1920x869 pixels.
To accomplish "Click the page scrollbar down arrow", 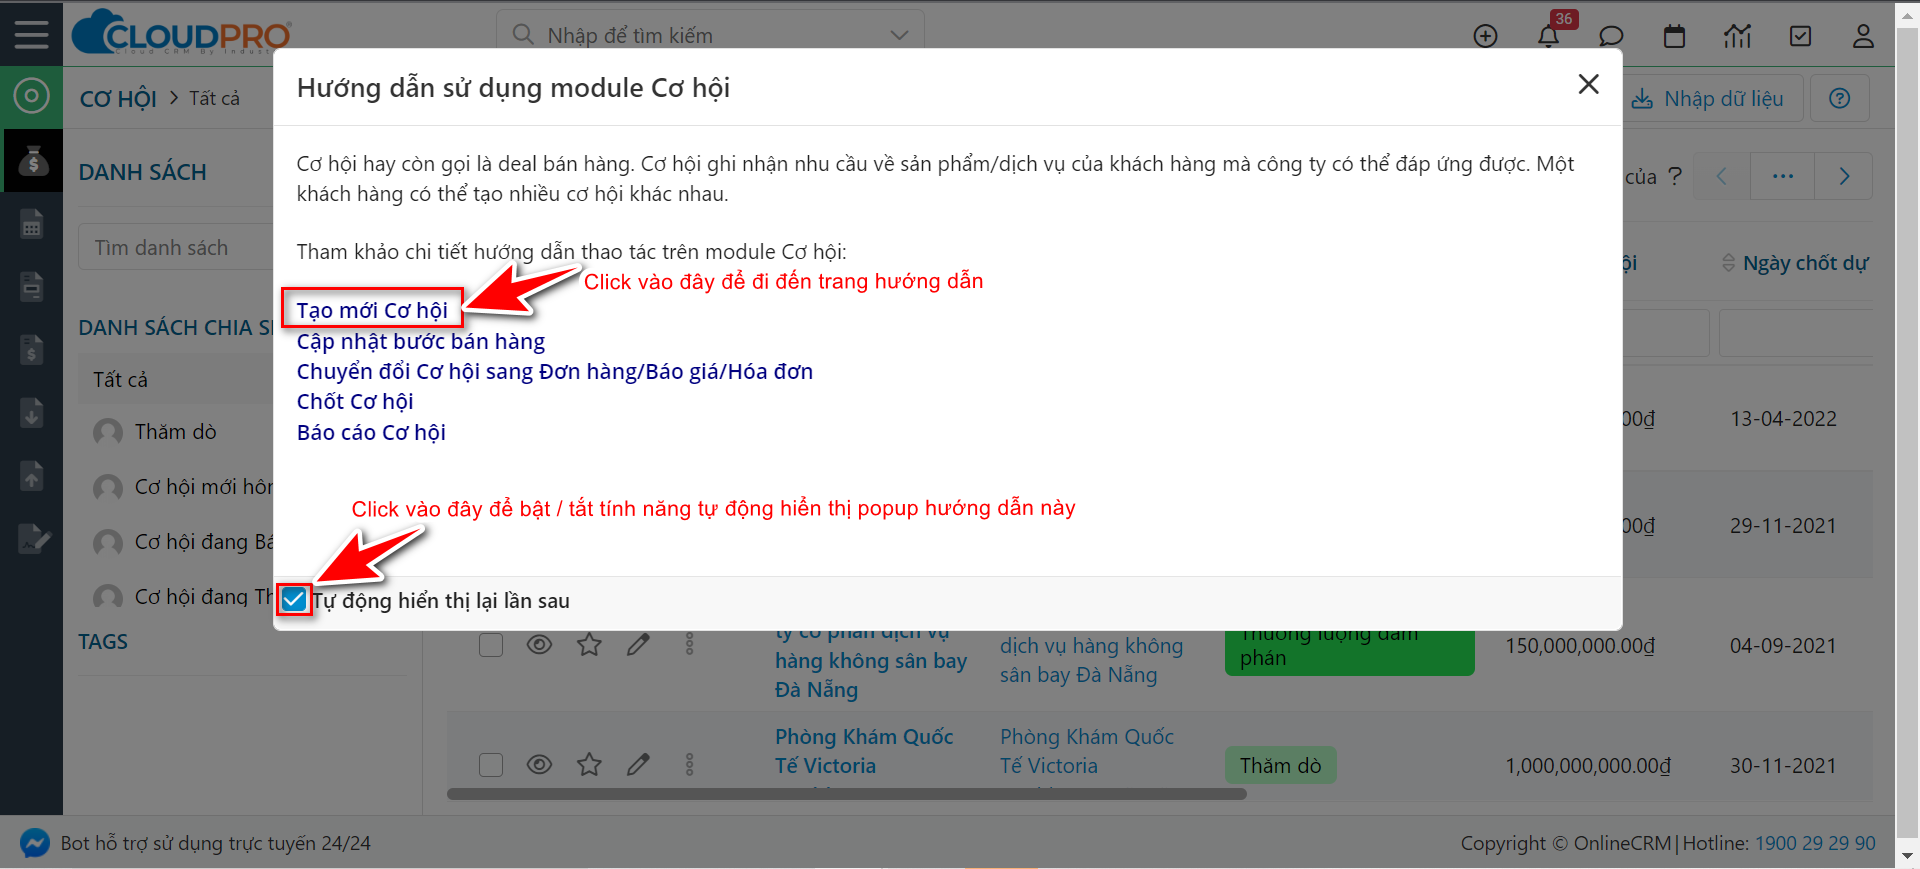I will (1907, 857).
